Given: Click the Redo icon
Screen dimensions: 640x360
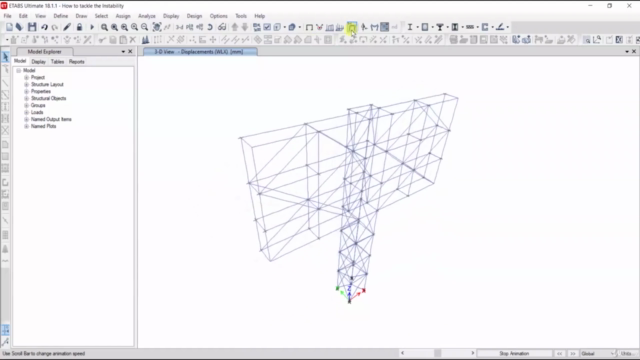Looking at the screenshot, I should click(54, 27).
